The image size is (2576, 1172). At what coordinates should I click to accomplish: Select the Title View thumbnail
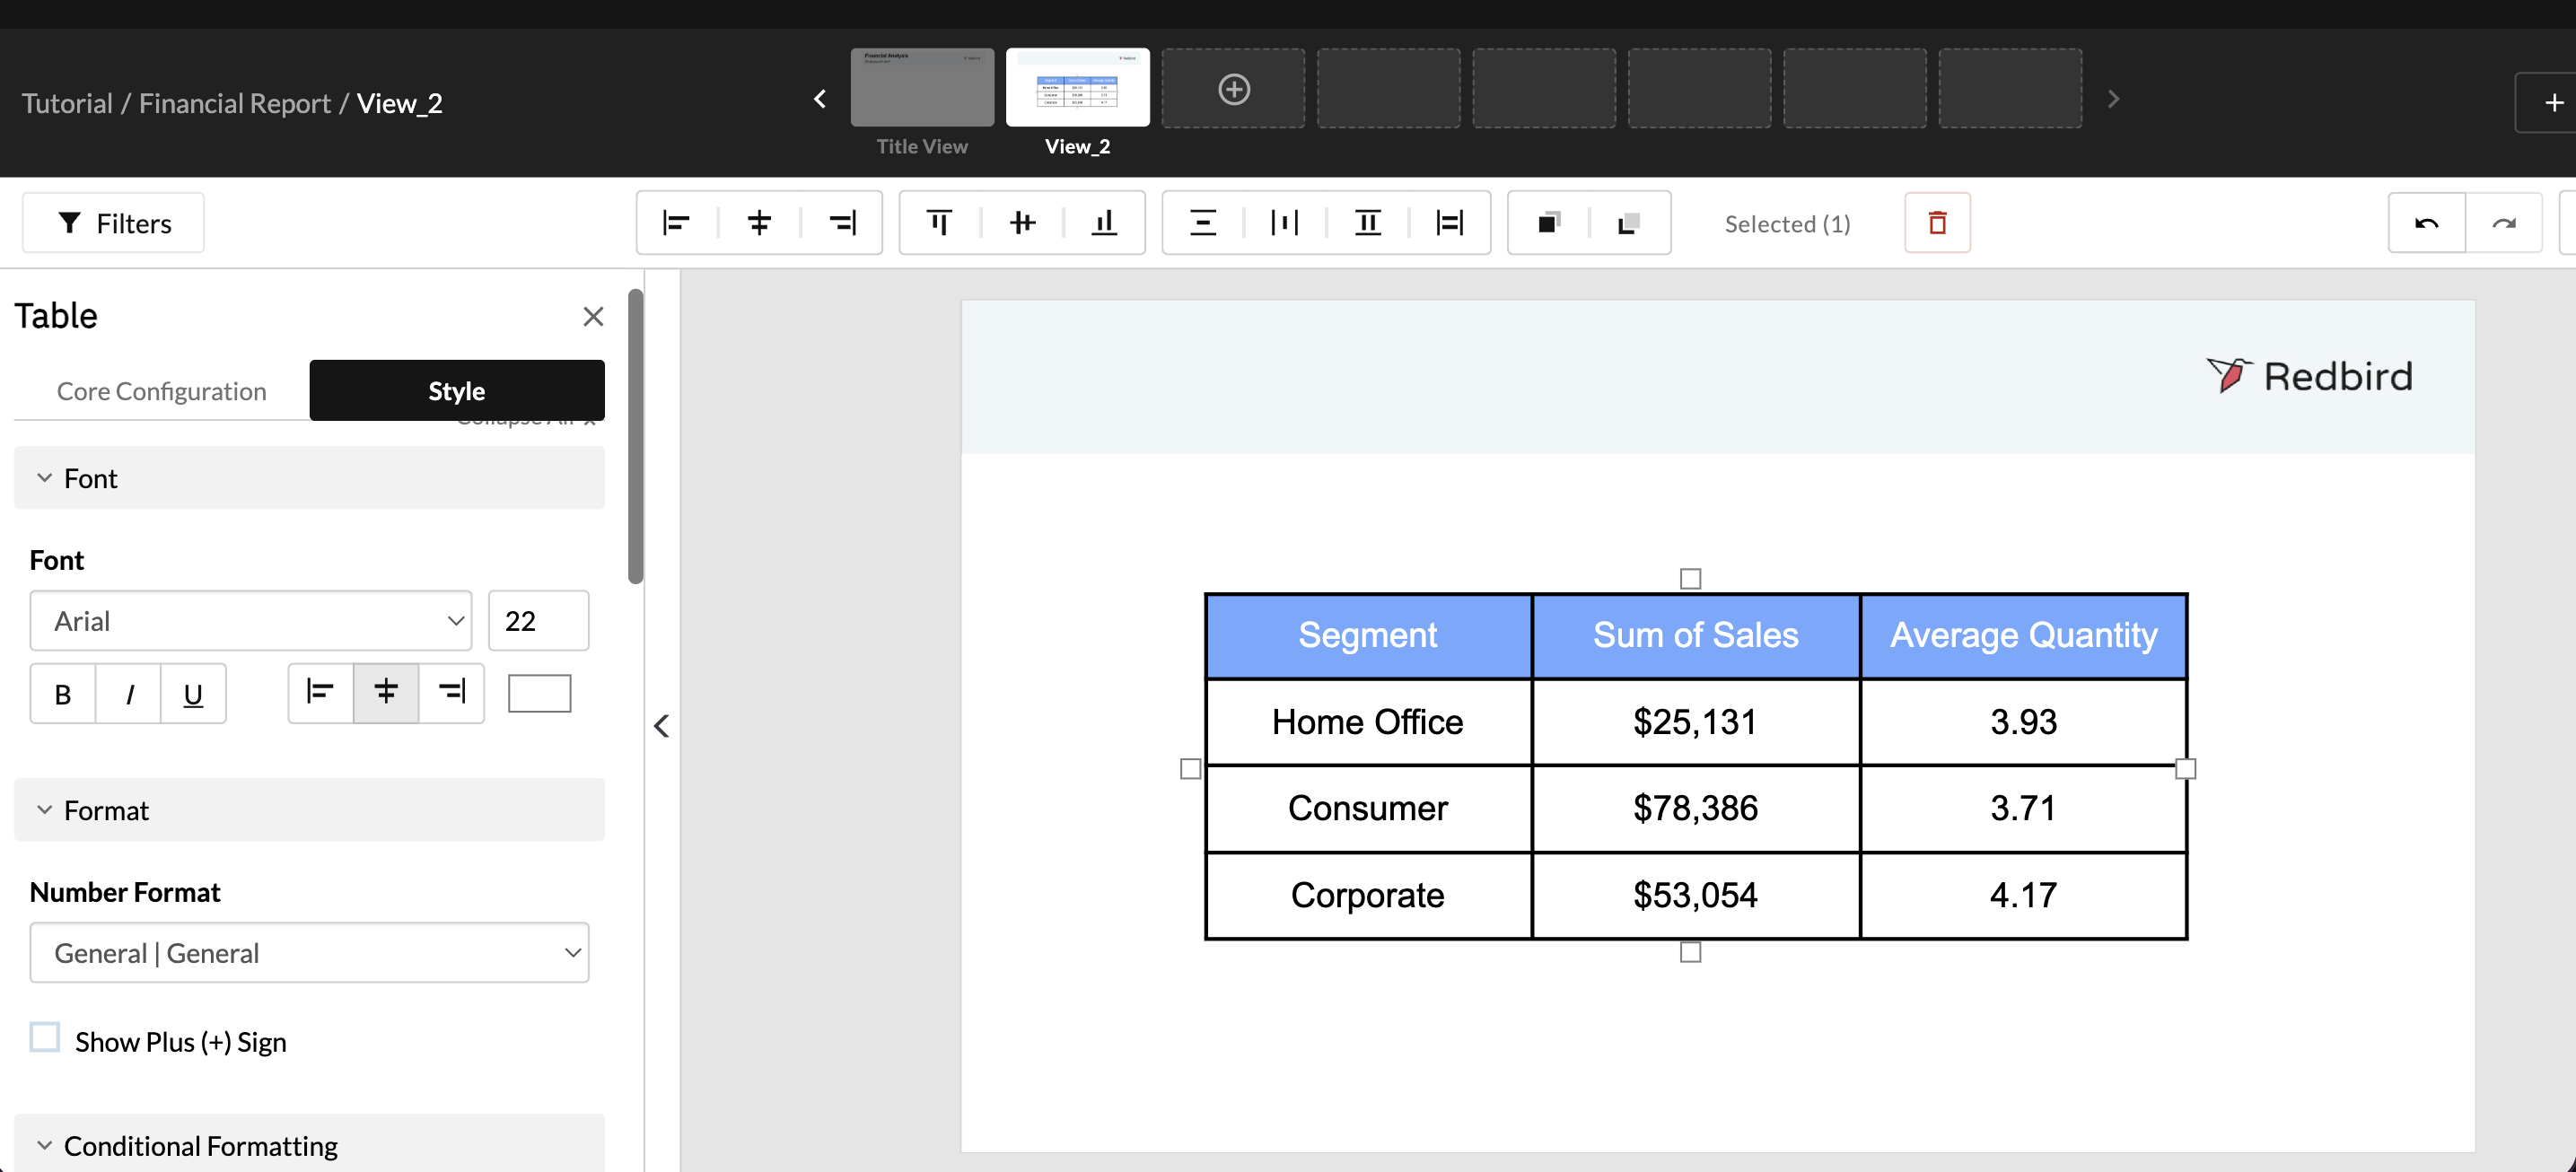click(x=921, y=88)
